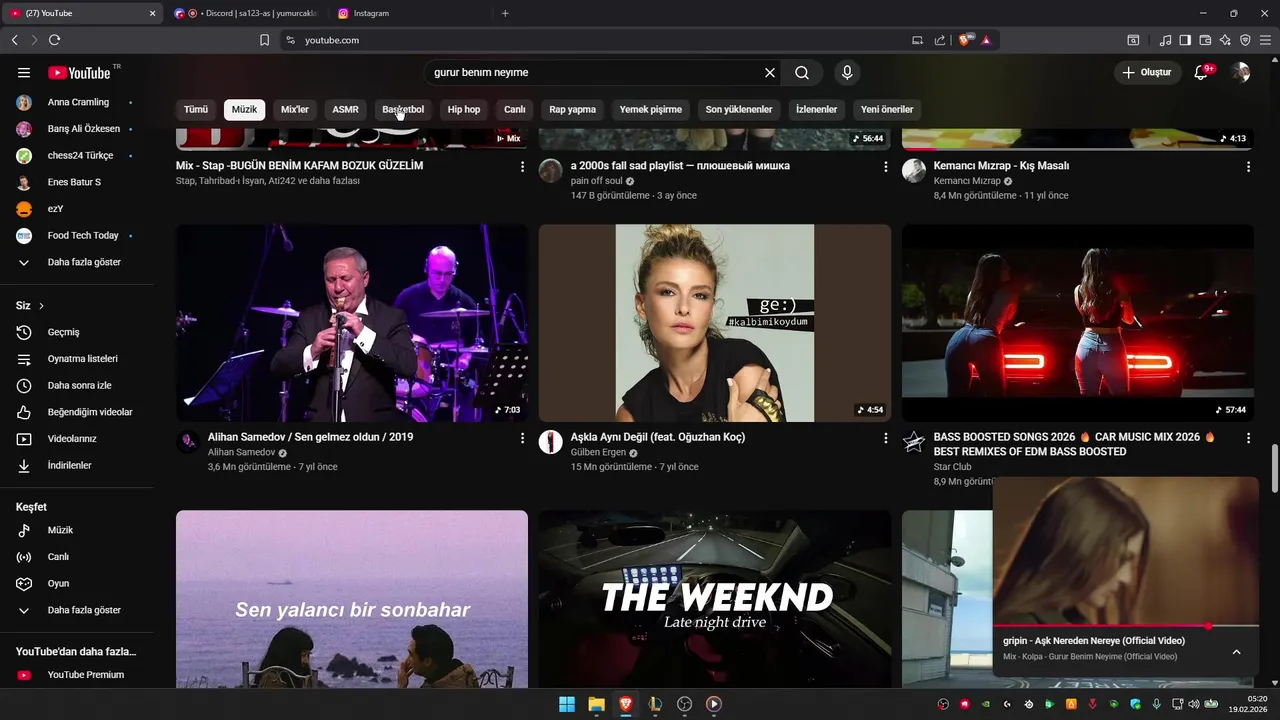Open File Explorer from the taskbar
The width and height of the screenshot is (1280, 720).
596,704
